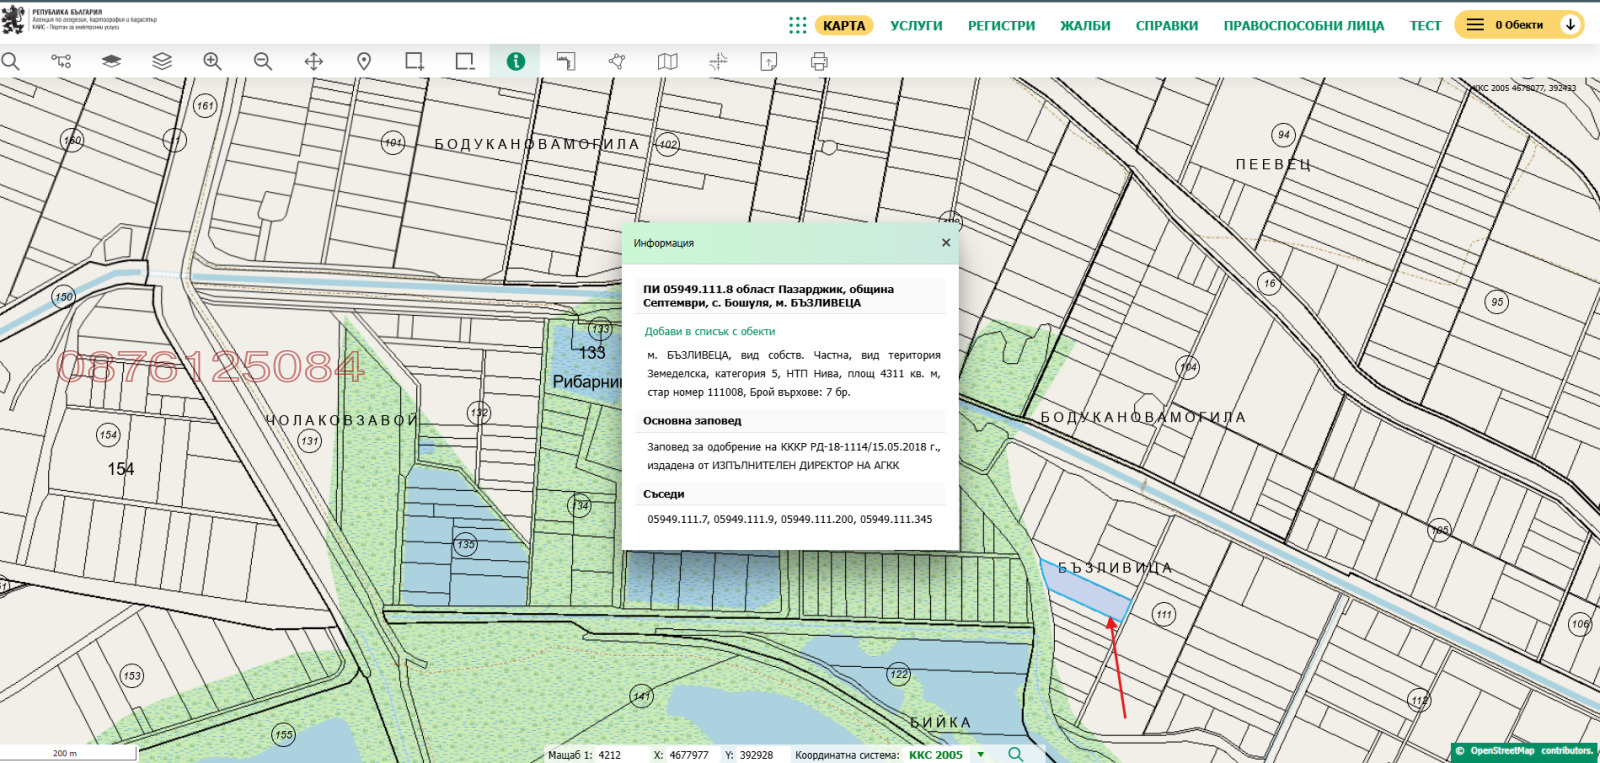Switch to the КАРТА tab
The image size is (1600, 763).
pos(844,25)
